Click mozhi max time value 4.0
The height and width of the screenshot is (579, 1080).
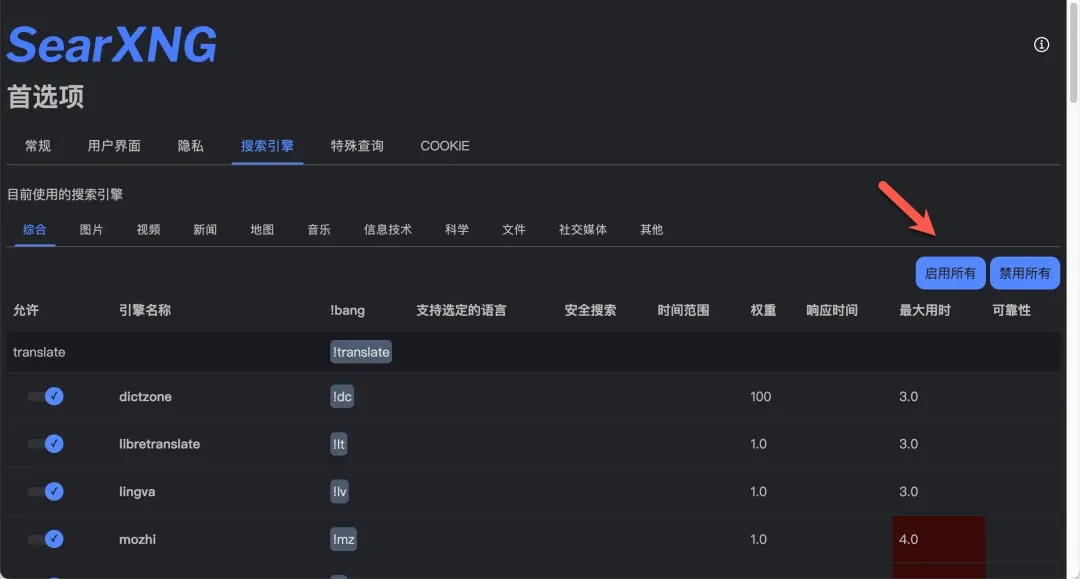point(908,539)
